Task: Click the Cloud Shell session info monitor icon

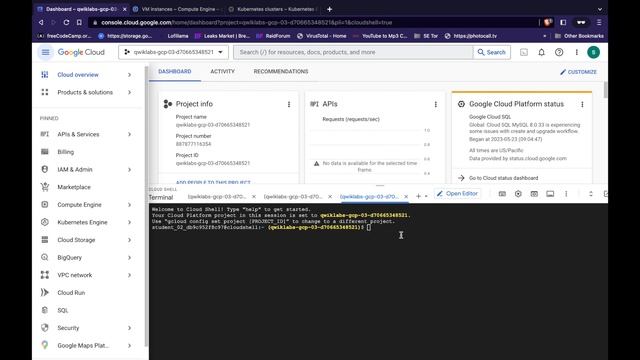Action: coord(550,194)
